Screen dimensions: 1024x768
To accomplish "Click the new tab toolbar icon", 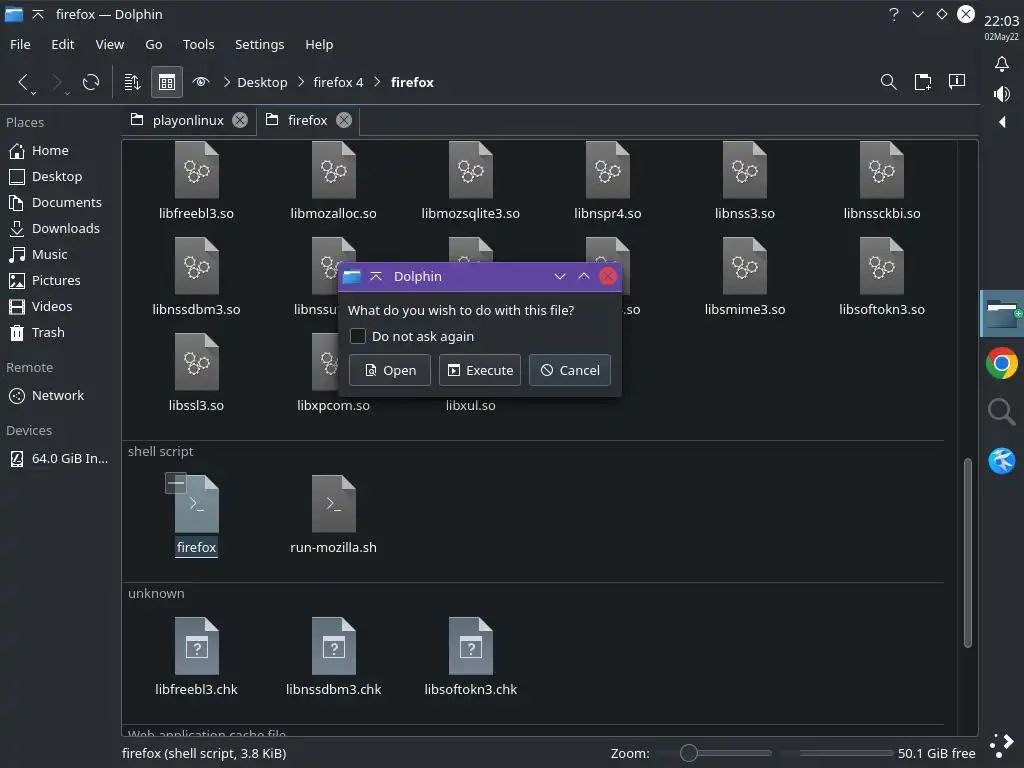I will tap(923, 82).
